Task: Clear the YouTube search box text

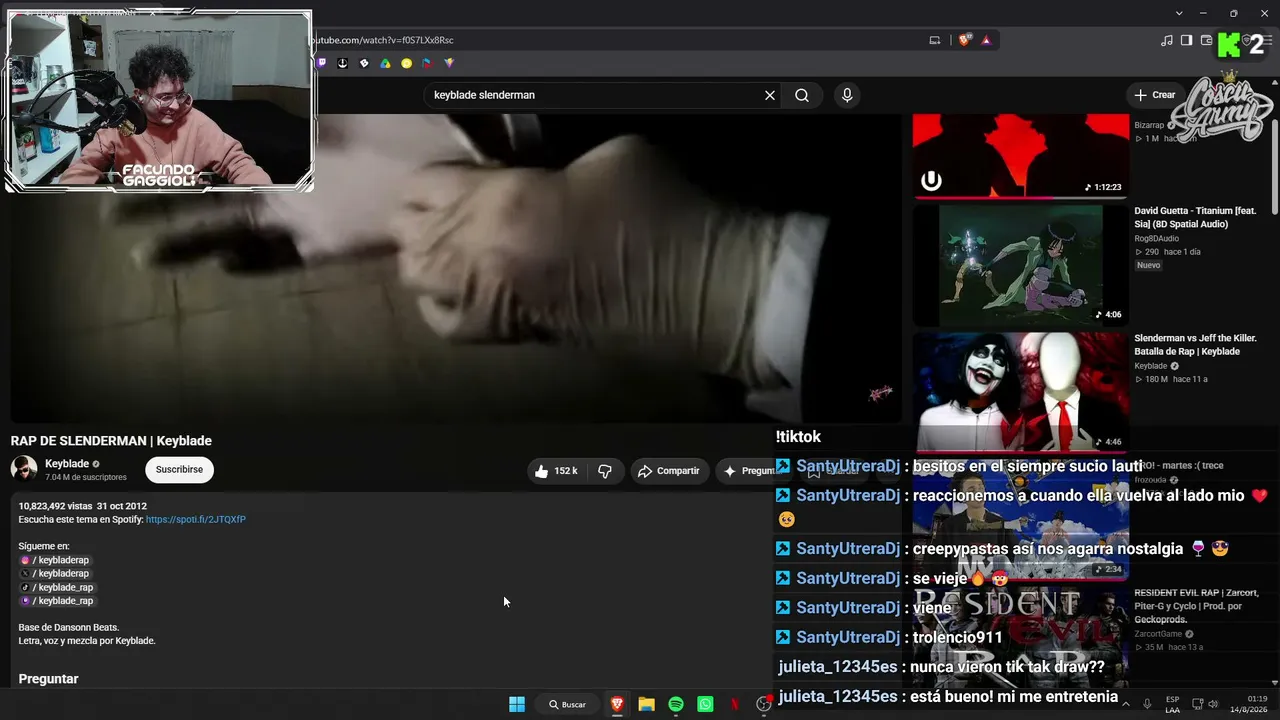Action: (x=770, y=95)
